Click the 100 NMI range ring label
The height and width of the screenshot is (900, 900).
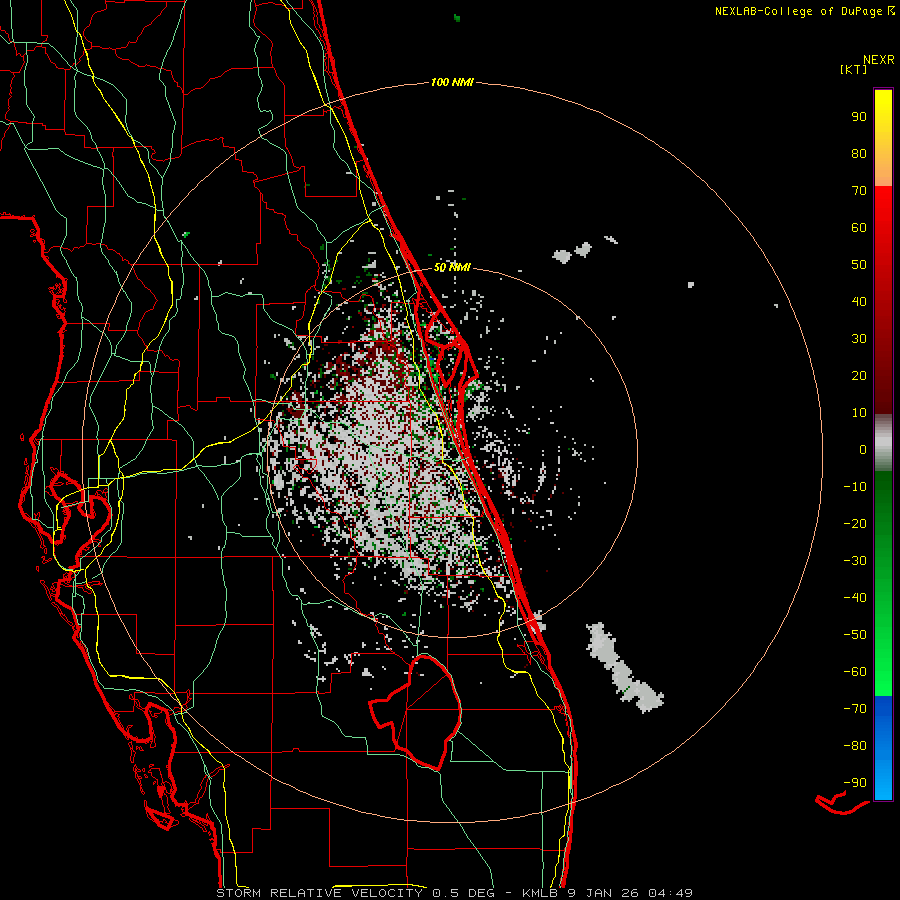(452, 83)
